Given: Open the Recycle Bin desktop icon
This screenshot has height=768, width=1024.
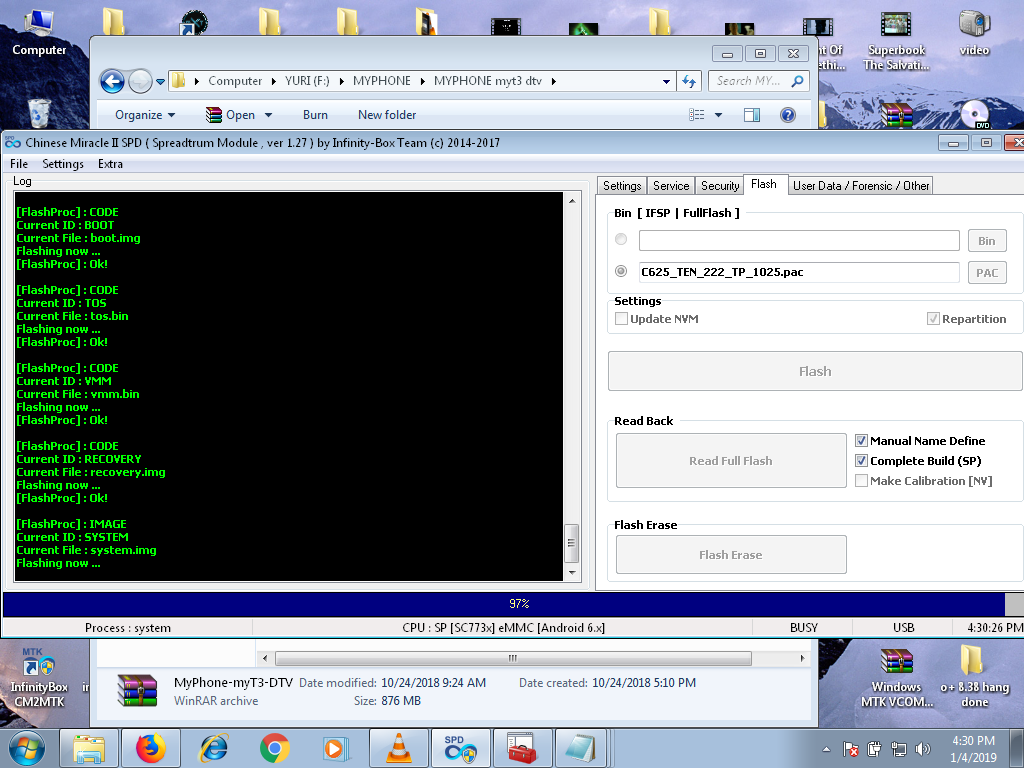Looking at the screenshot, I should coord(40,113).
